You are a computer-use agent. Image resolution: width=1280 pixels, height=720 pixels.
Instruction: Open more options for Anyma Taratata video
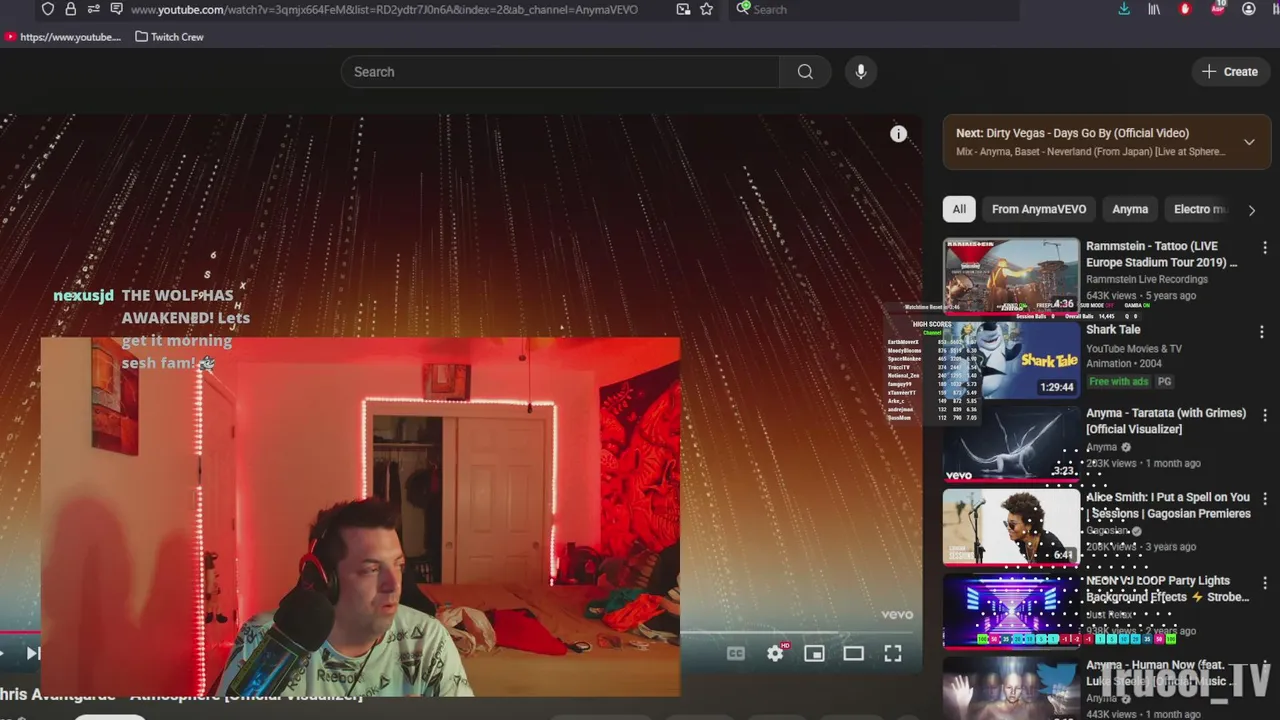coord(1264,415)
